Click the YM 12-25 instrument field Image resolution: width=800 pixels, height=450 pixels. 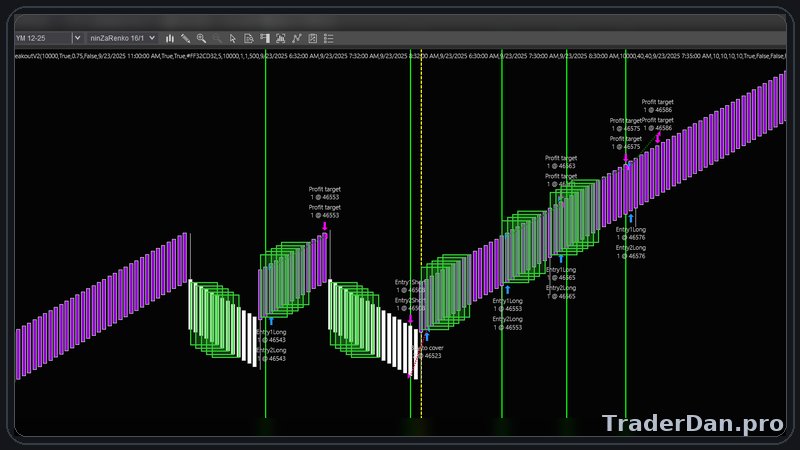click(43, 38)
